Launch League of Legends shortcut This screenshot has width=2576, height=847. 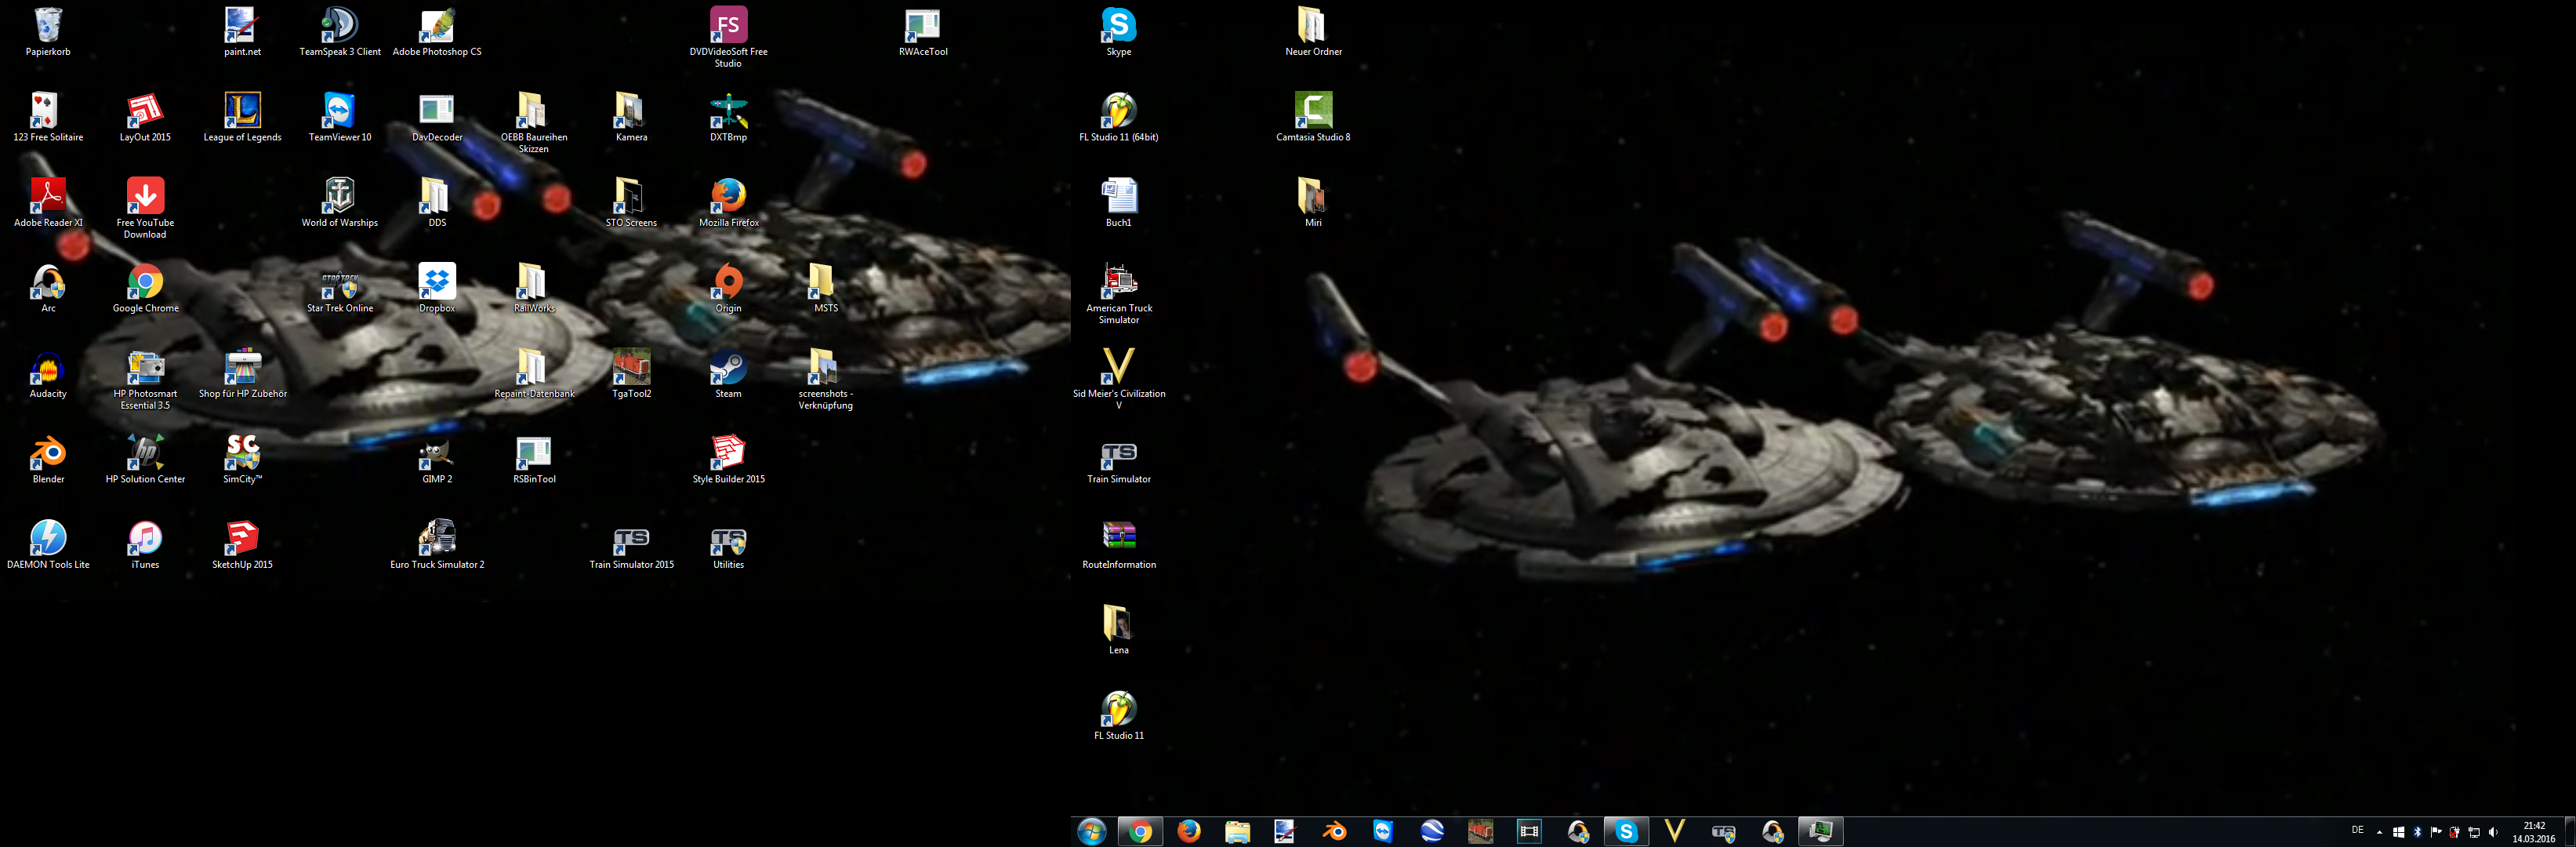(x=242, y=117)
